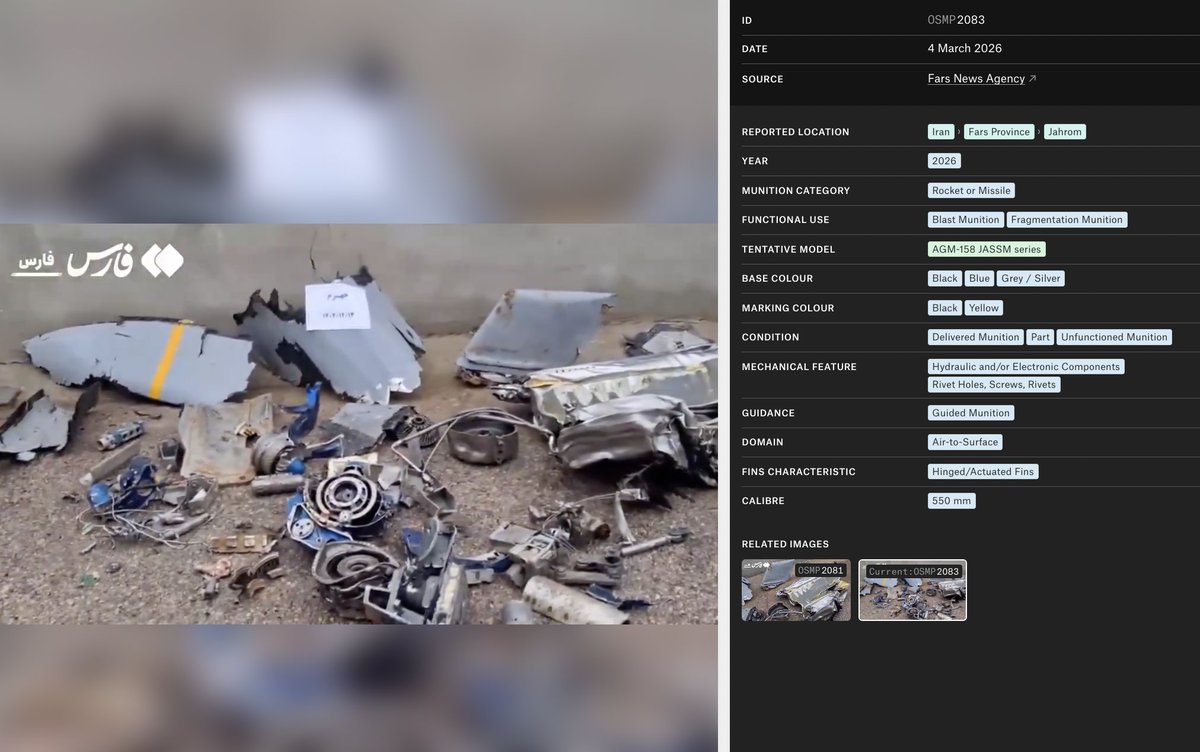Screen dimensions: 1200x752
Task: Click the Yellow marking colour tag
Action: pos(983,307)
